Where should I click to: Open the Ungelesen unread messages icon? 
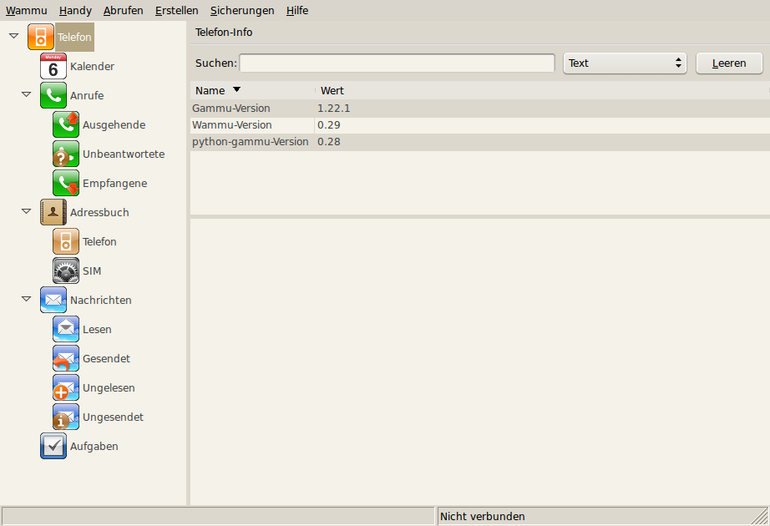point(66,388)
